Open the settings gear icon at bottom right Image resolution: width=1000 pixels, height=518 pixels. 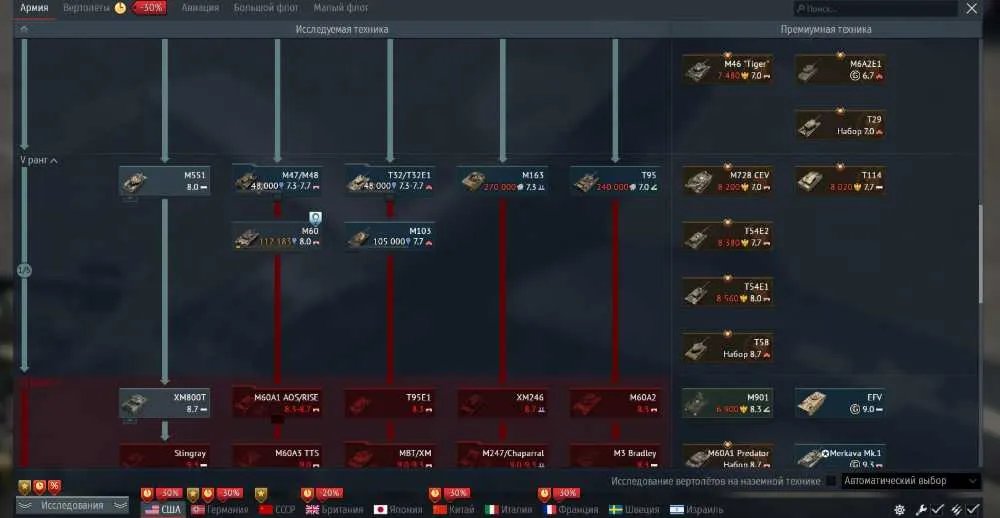[x=900, y=510]
